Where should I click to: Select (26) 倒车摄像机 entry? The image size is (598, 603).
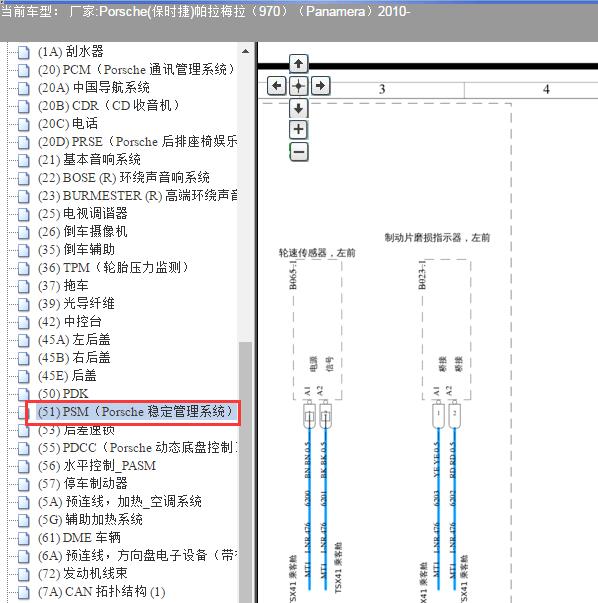82,232
